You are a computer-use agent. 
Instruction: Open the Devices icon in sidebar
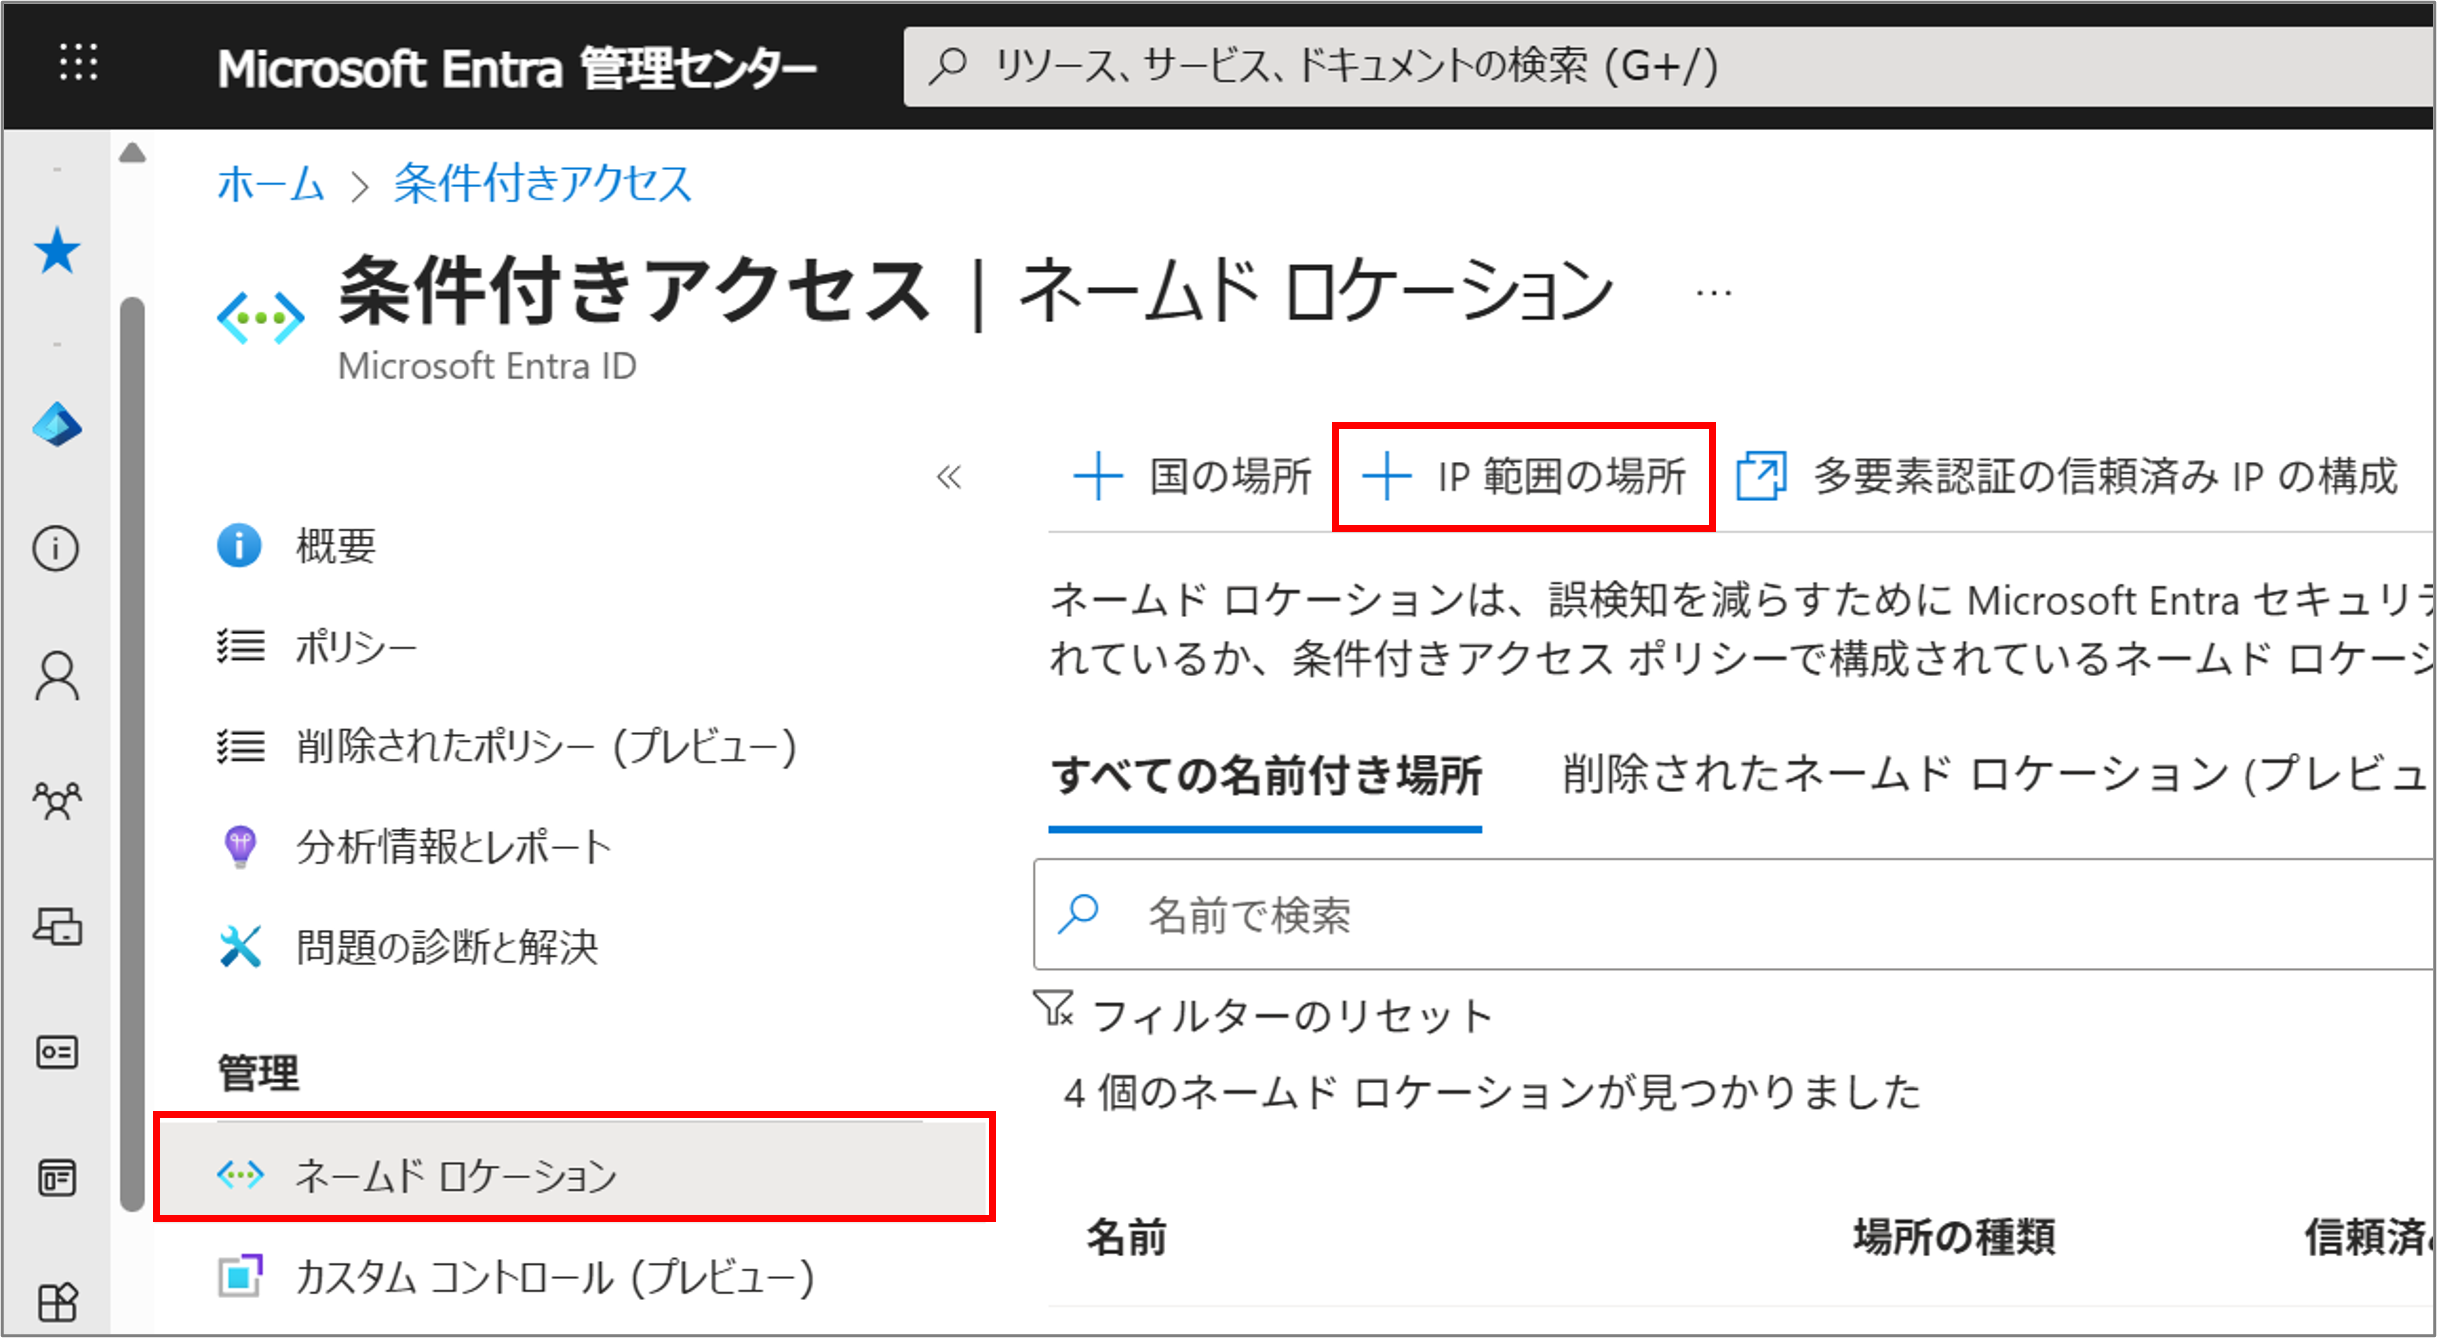(57, 927)
